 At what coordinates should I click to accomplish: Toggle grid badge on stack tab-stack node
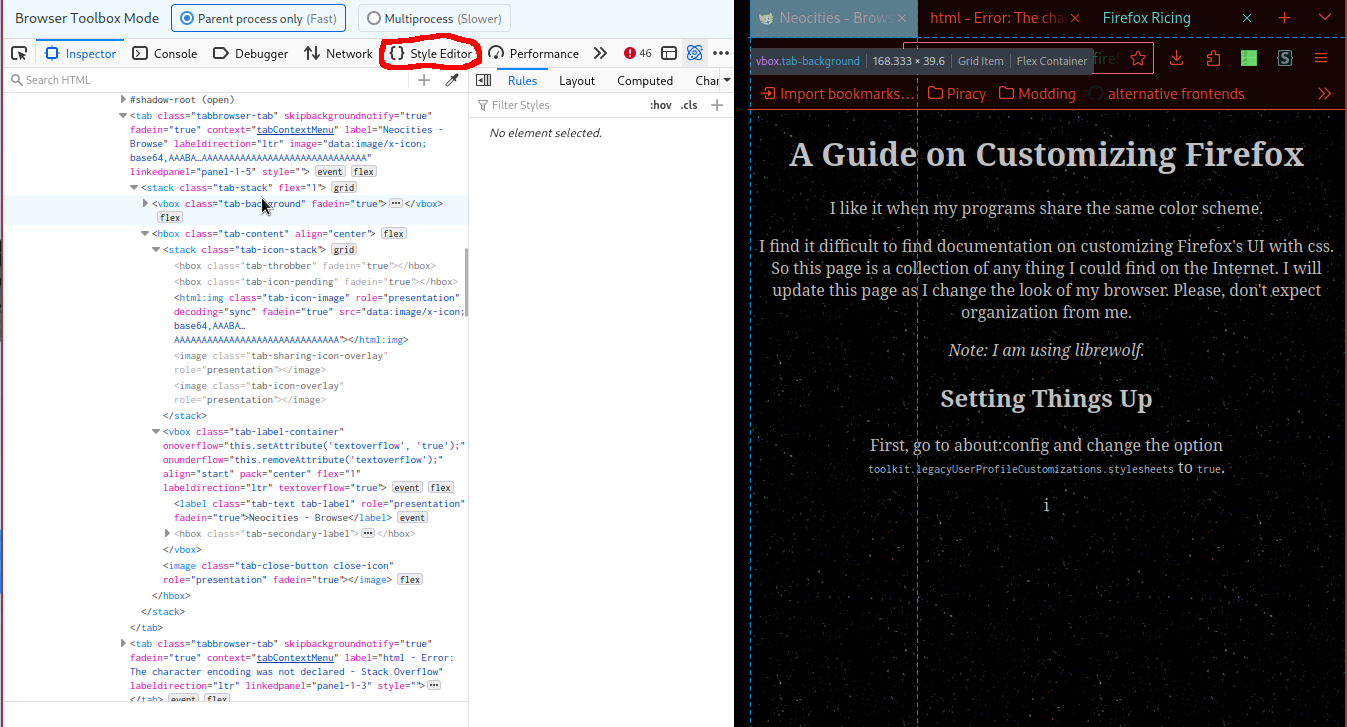pyautogui.click(x=344, y=188)
